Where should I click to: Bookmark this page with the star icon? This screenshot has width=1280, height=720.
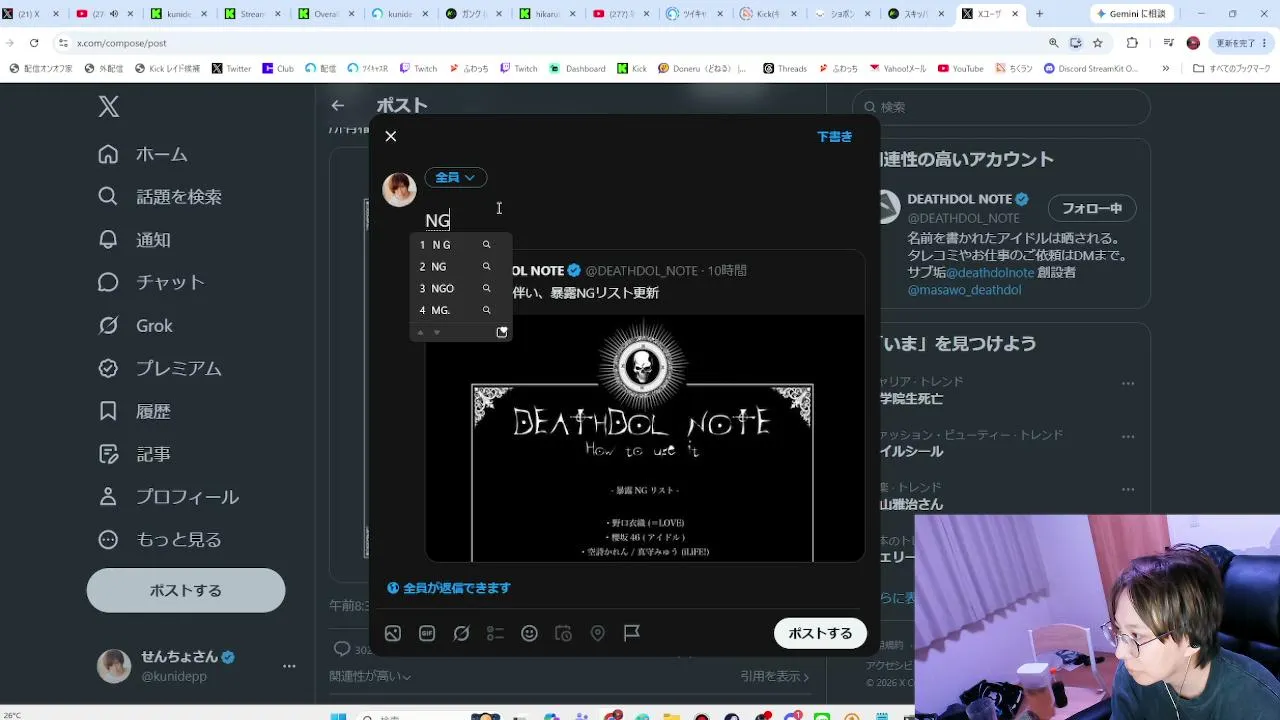pyautogui.click(x=1097, y=43)
